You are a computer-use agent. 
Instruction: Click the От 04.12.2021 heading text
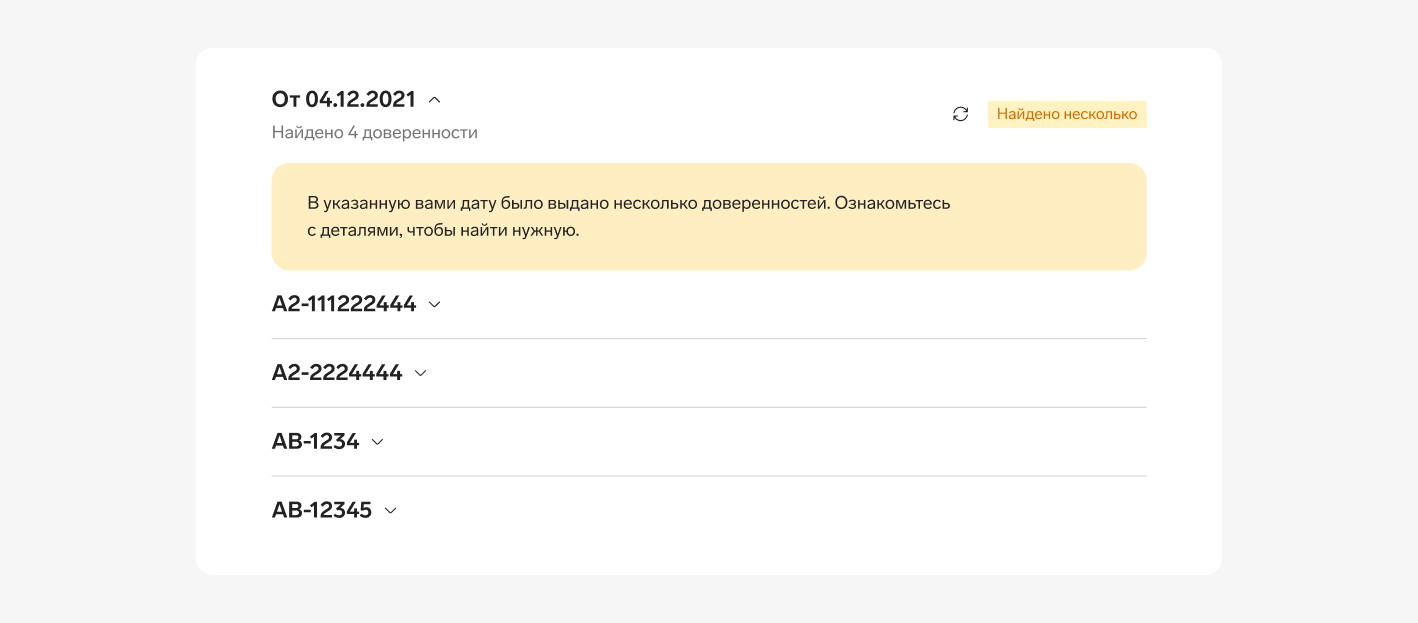coord(343,99)
